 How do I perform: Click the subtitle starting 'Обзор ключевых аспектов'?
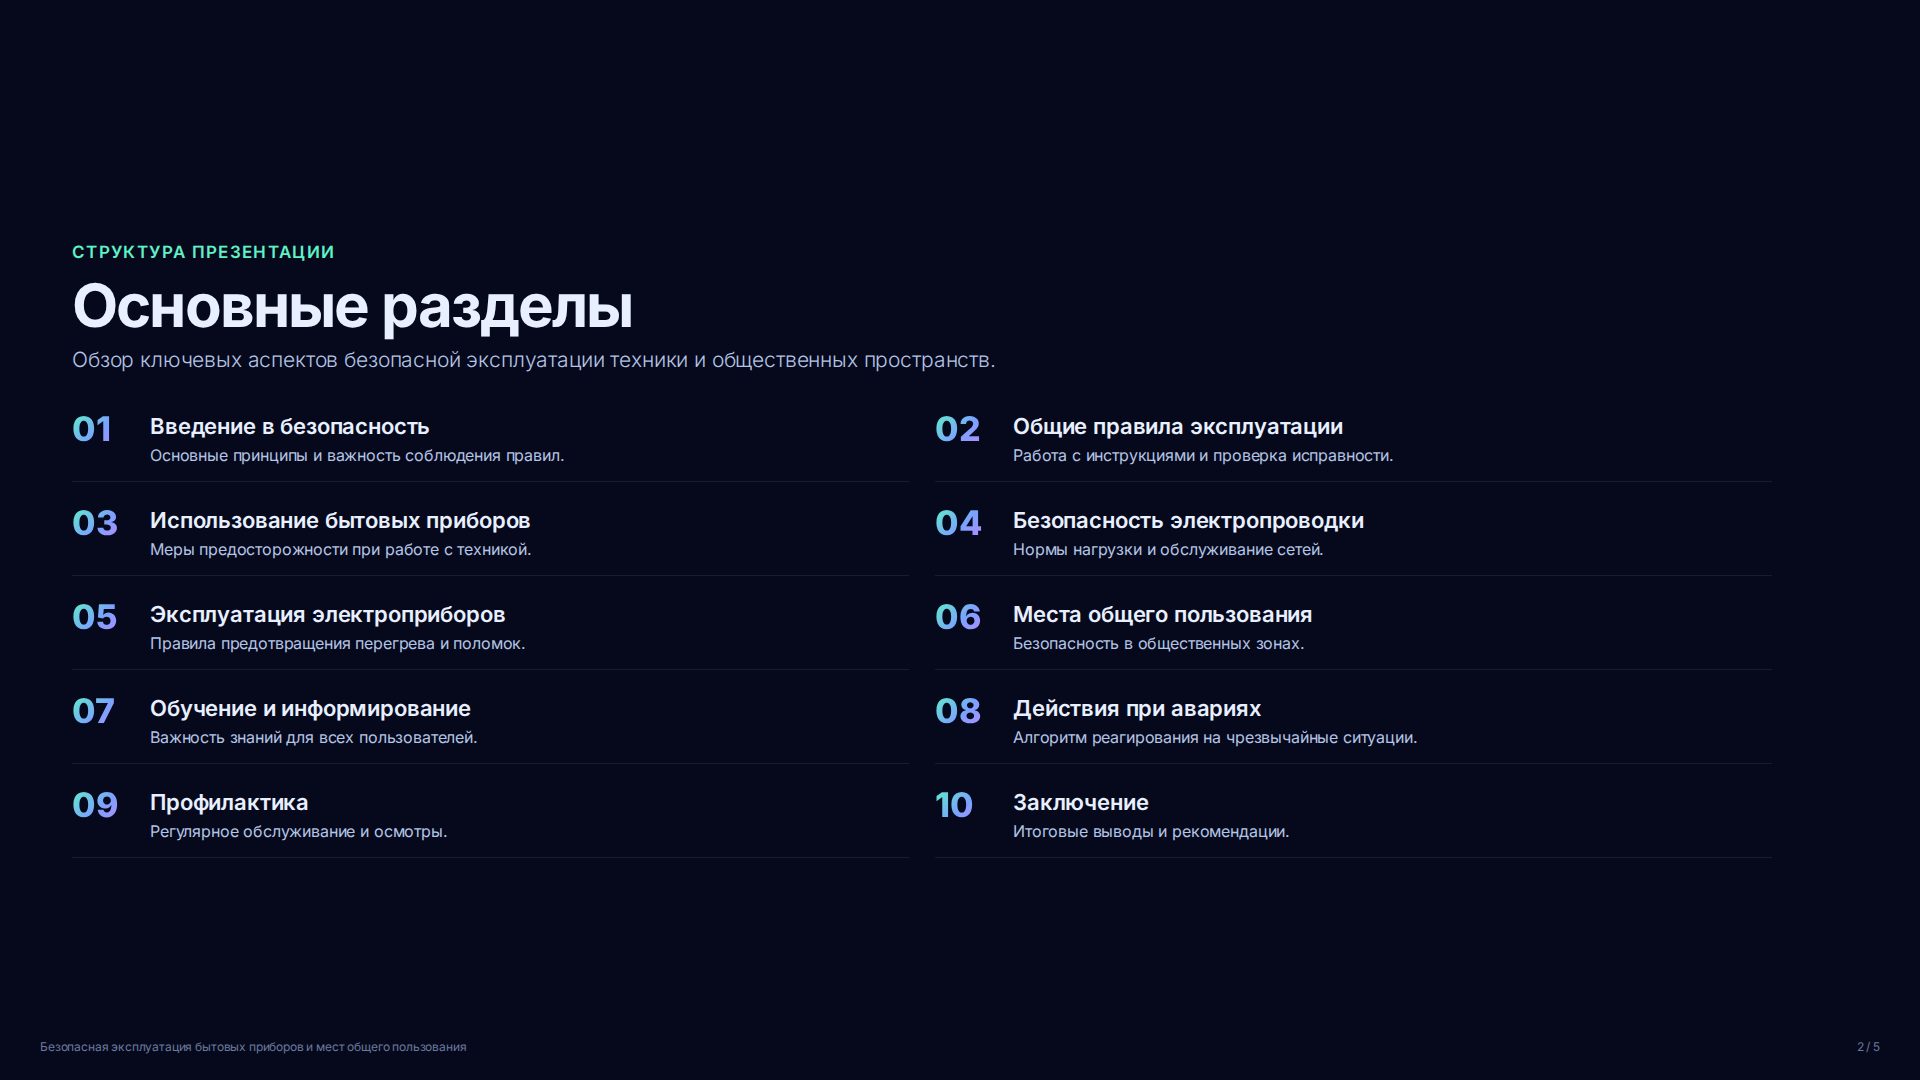[533, 360]
